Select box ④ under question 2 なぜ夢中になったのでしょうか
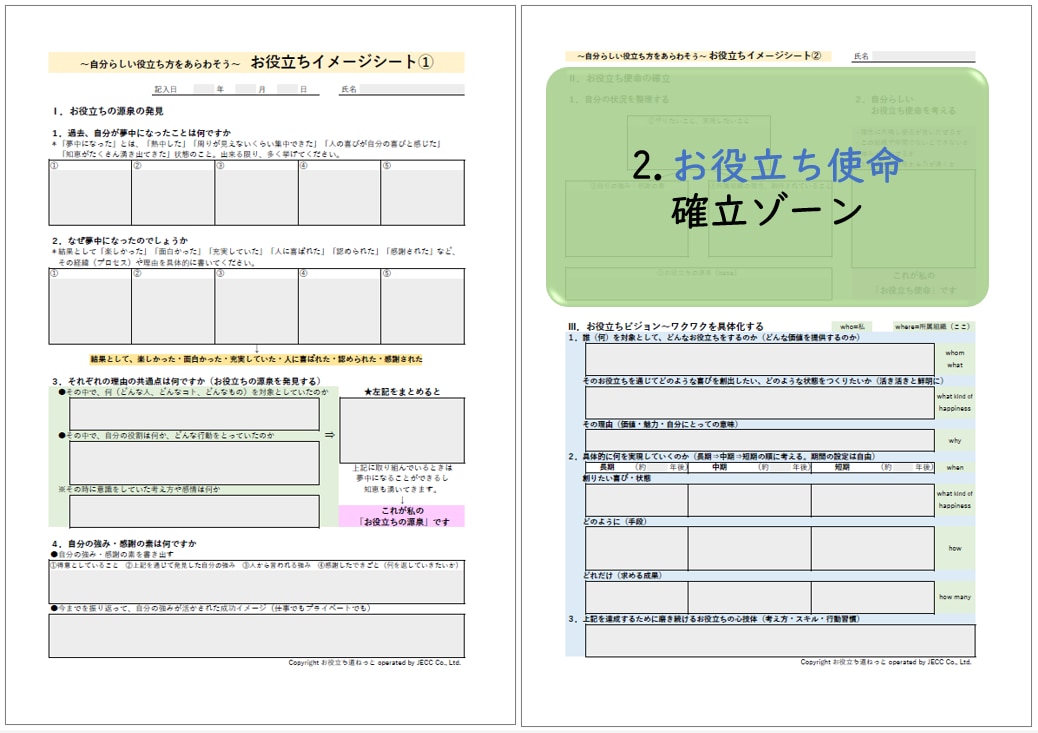Viewport: 1038px width, 733px height. point(339,307)
